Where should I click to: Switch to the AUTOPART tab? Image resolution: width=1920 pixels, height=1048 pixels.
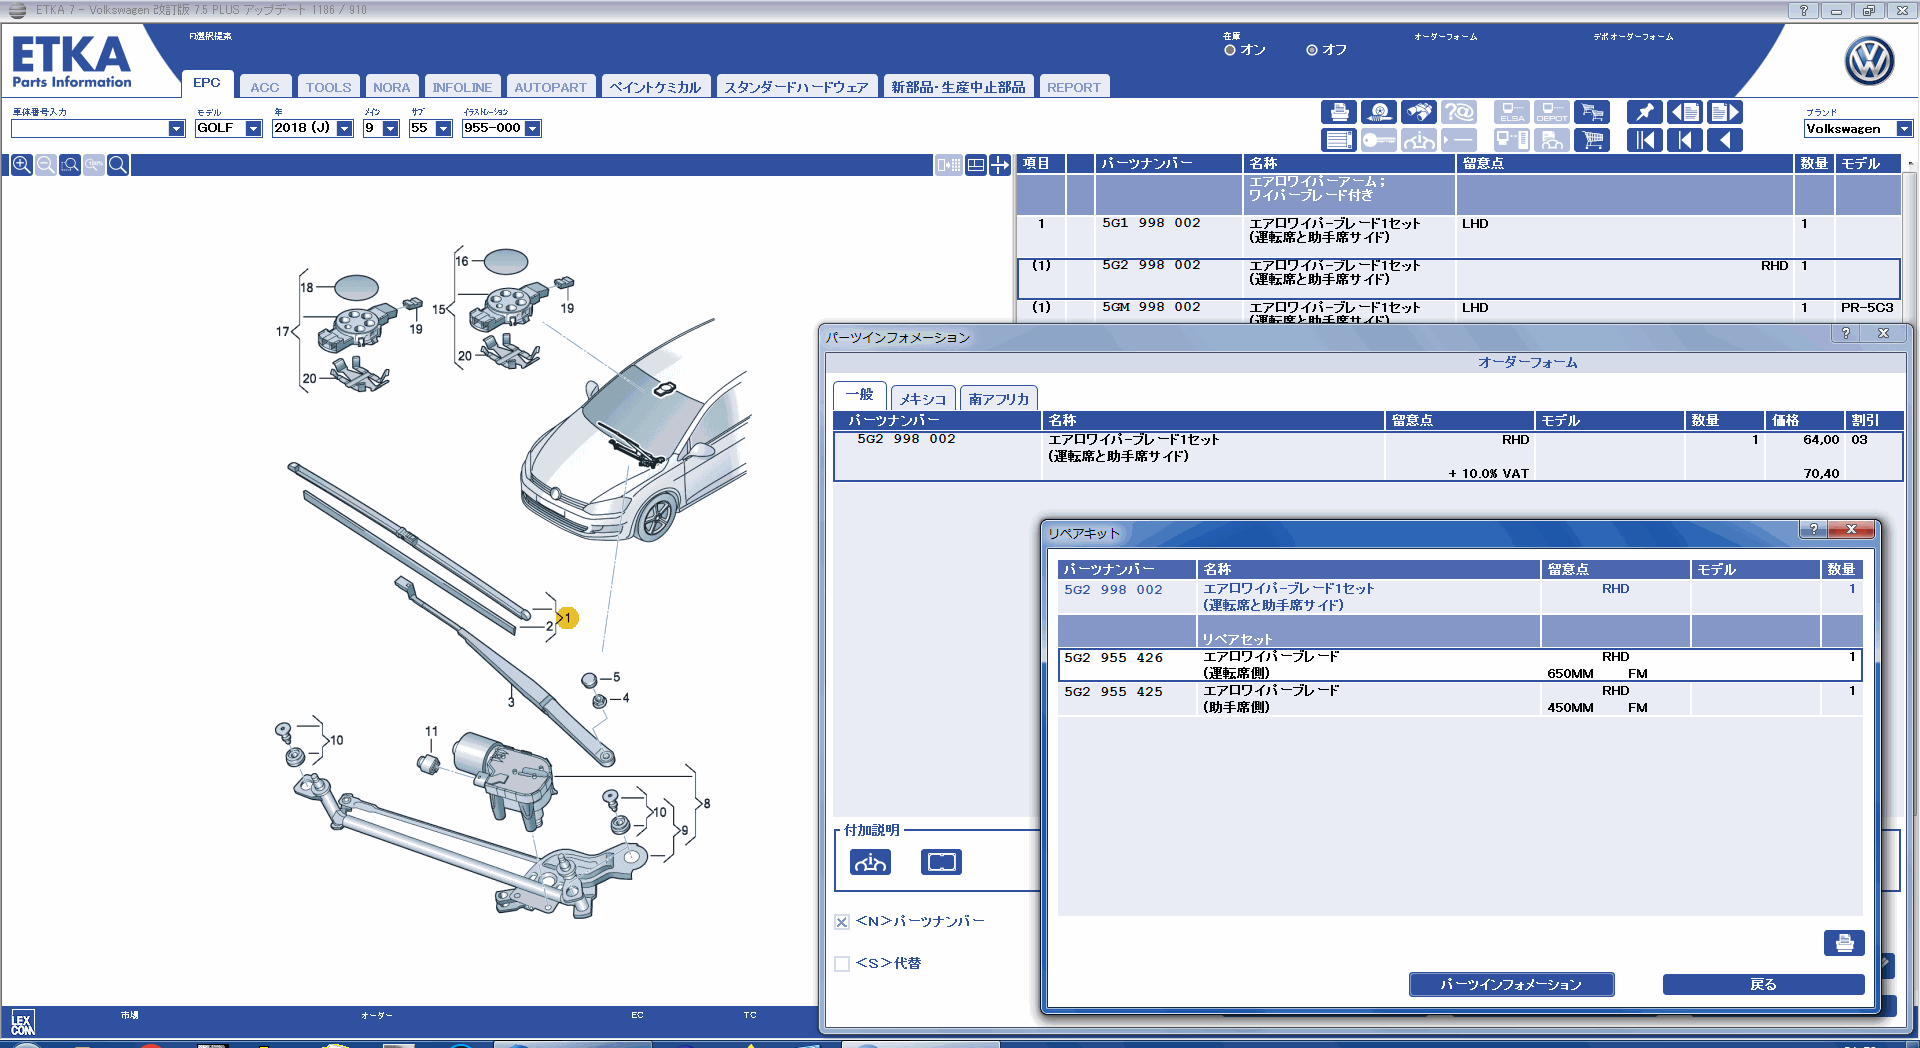(550, 87)
